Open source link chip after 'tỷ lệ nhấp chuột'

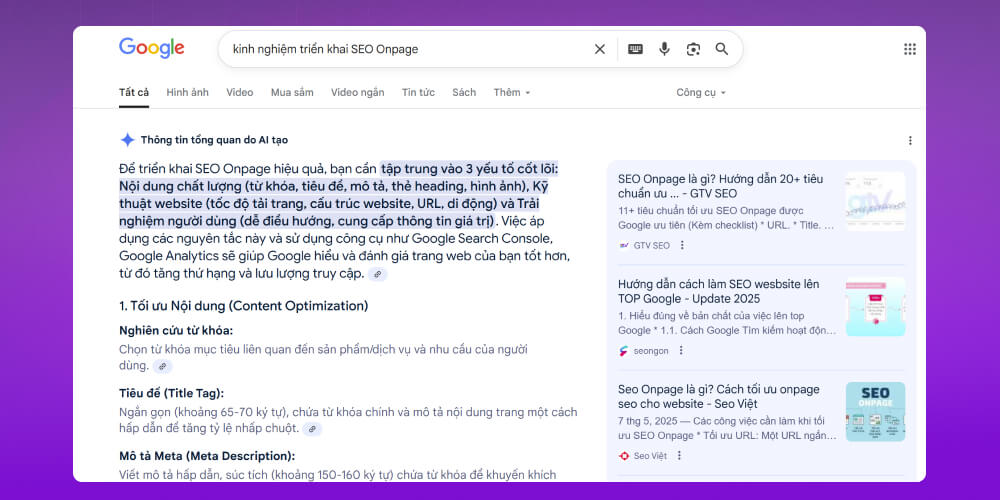tap(312, 429)
